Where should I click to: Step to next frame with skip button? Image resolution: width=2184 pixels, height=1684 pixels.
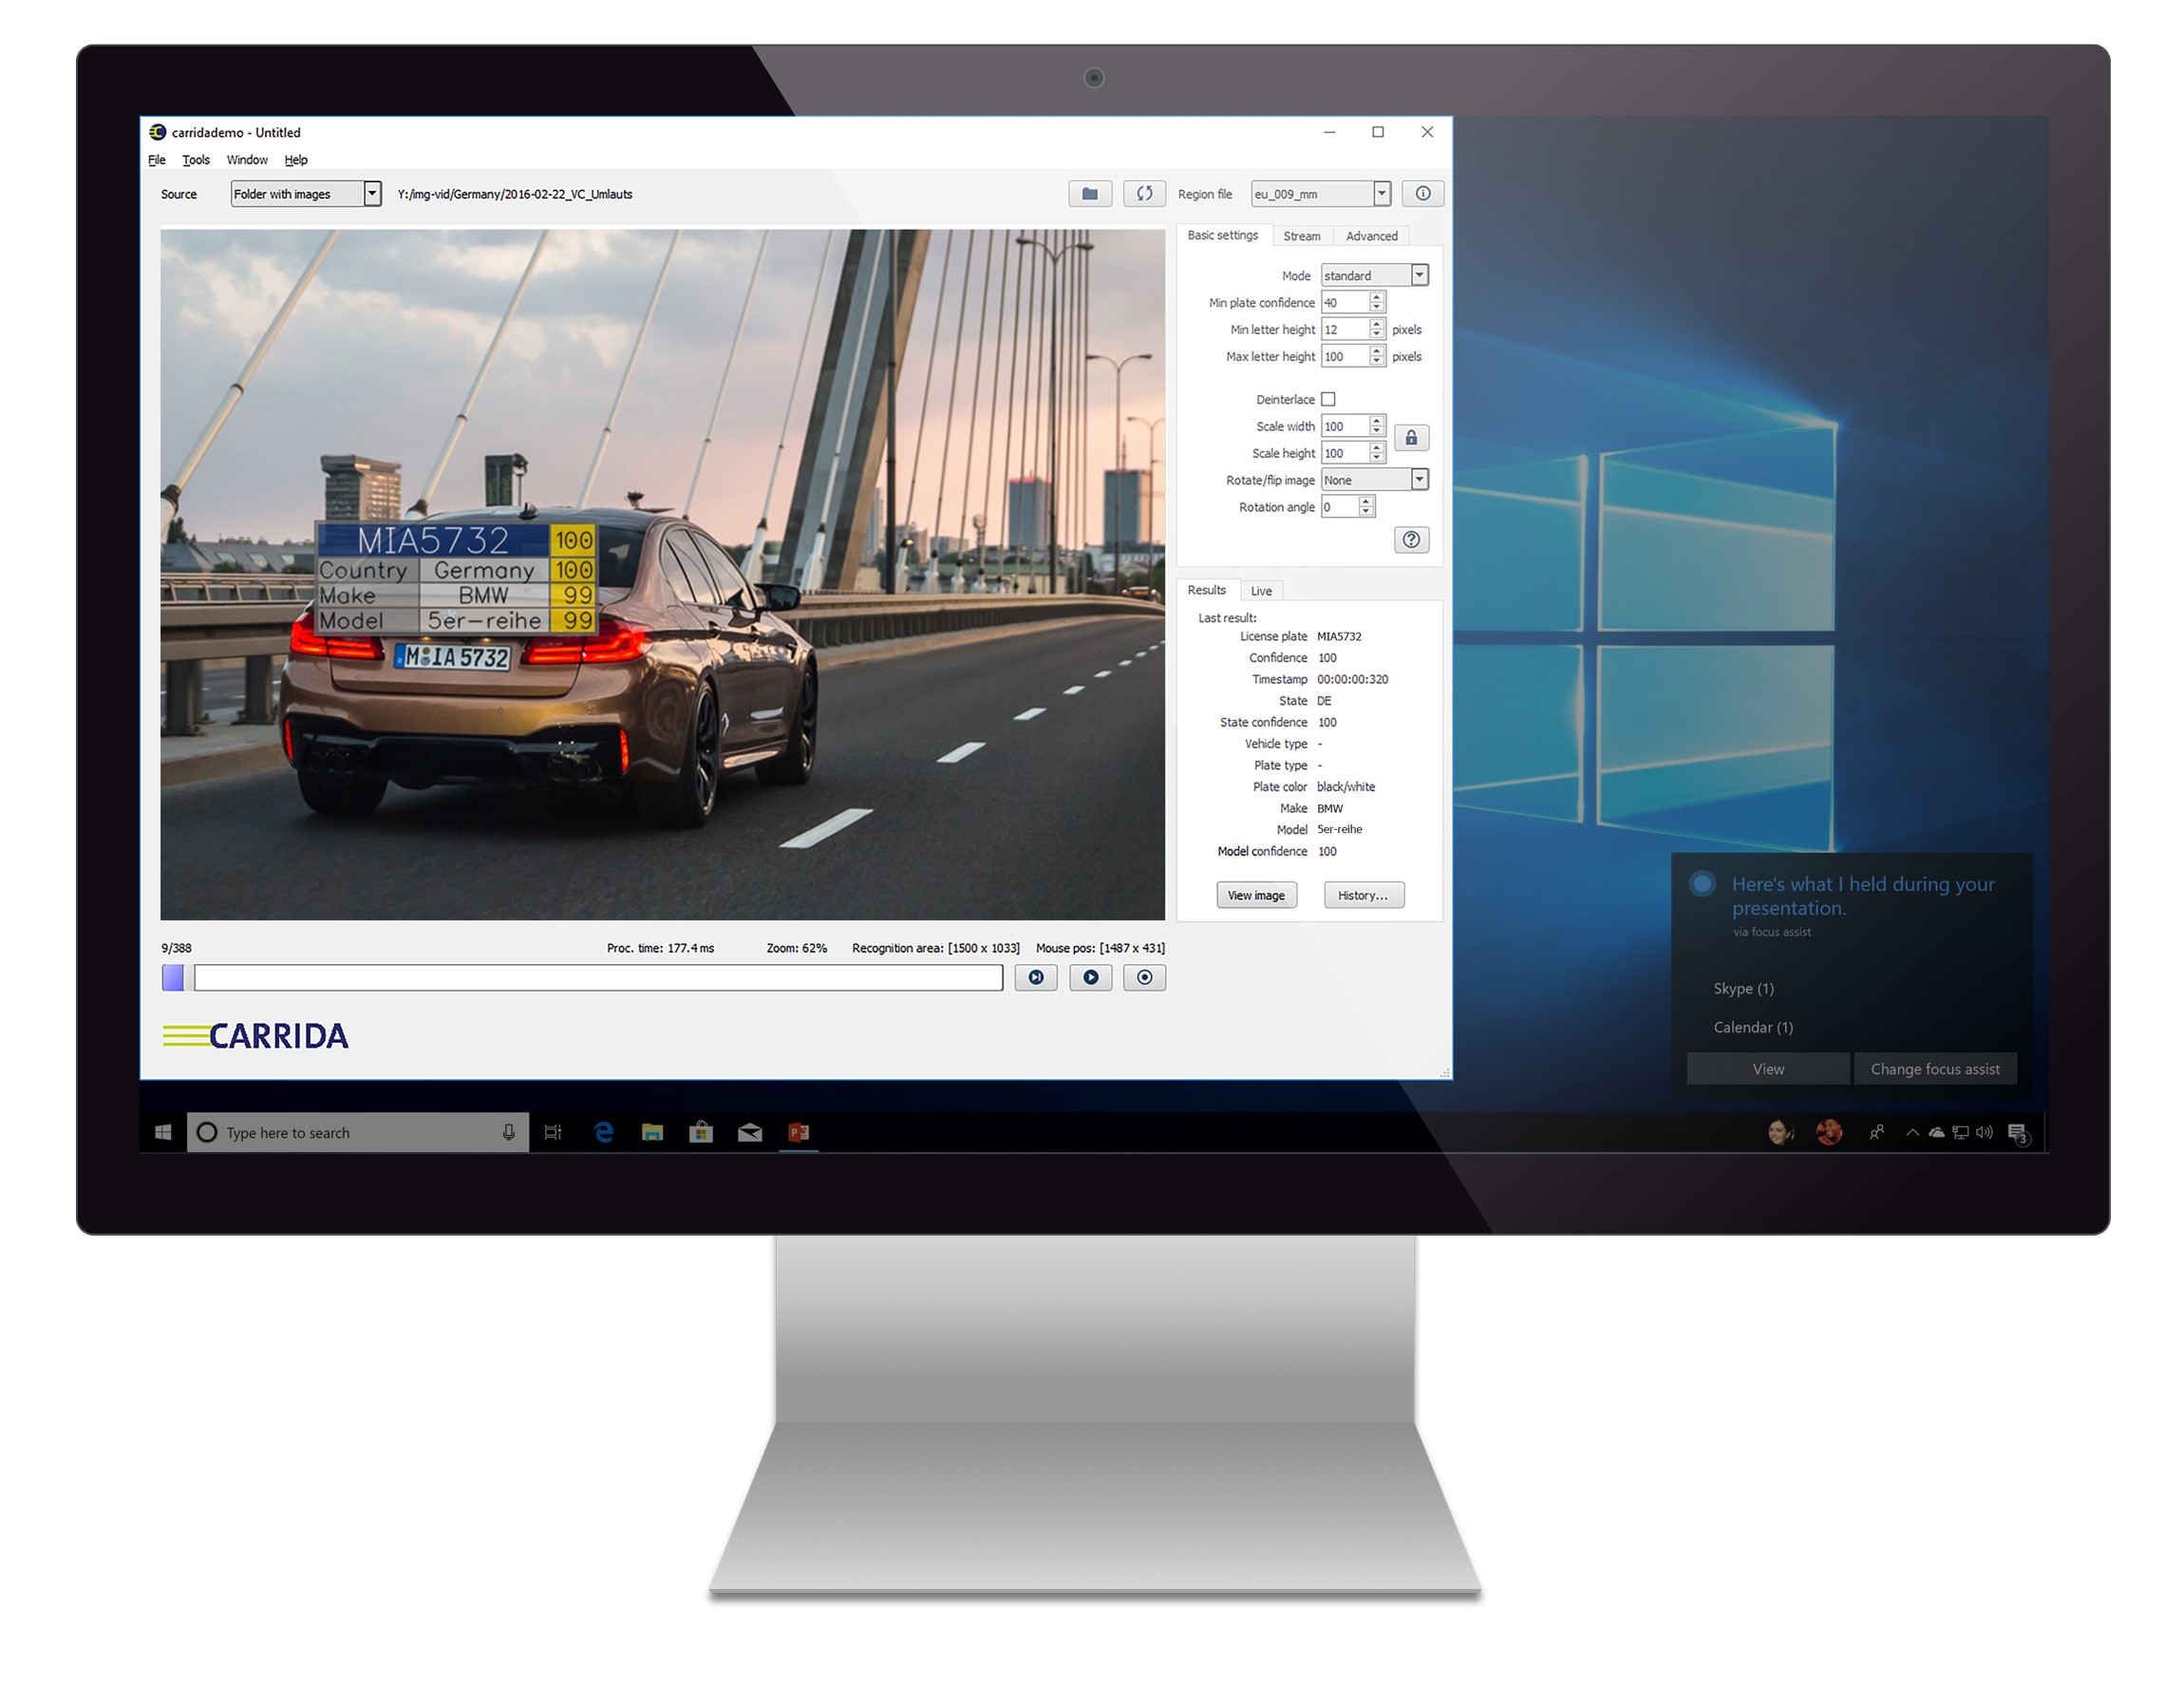(x=1035, y=978)
